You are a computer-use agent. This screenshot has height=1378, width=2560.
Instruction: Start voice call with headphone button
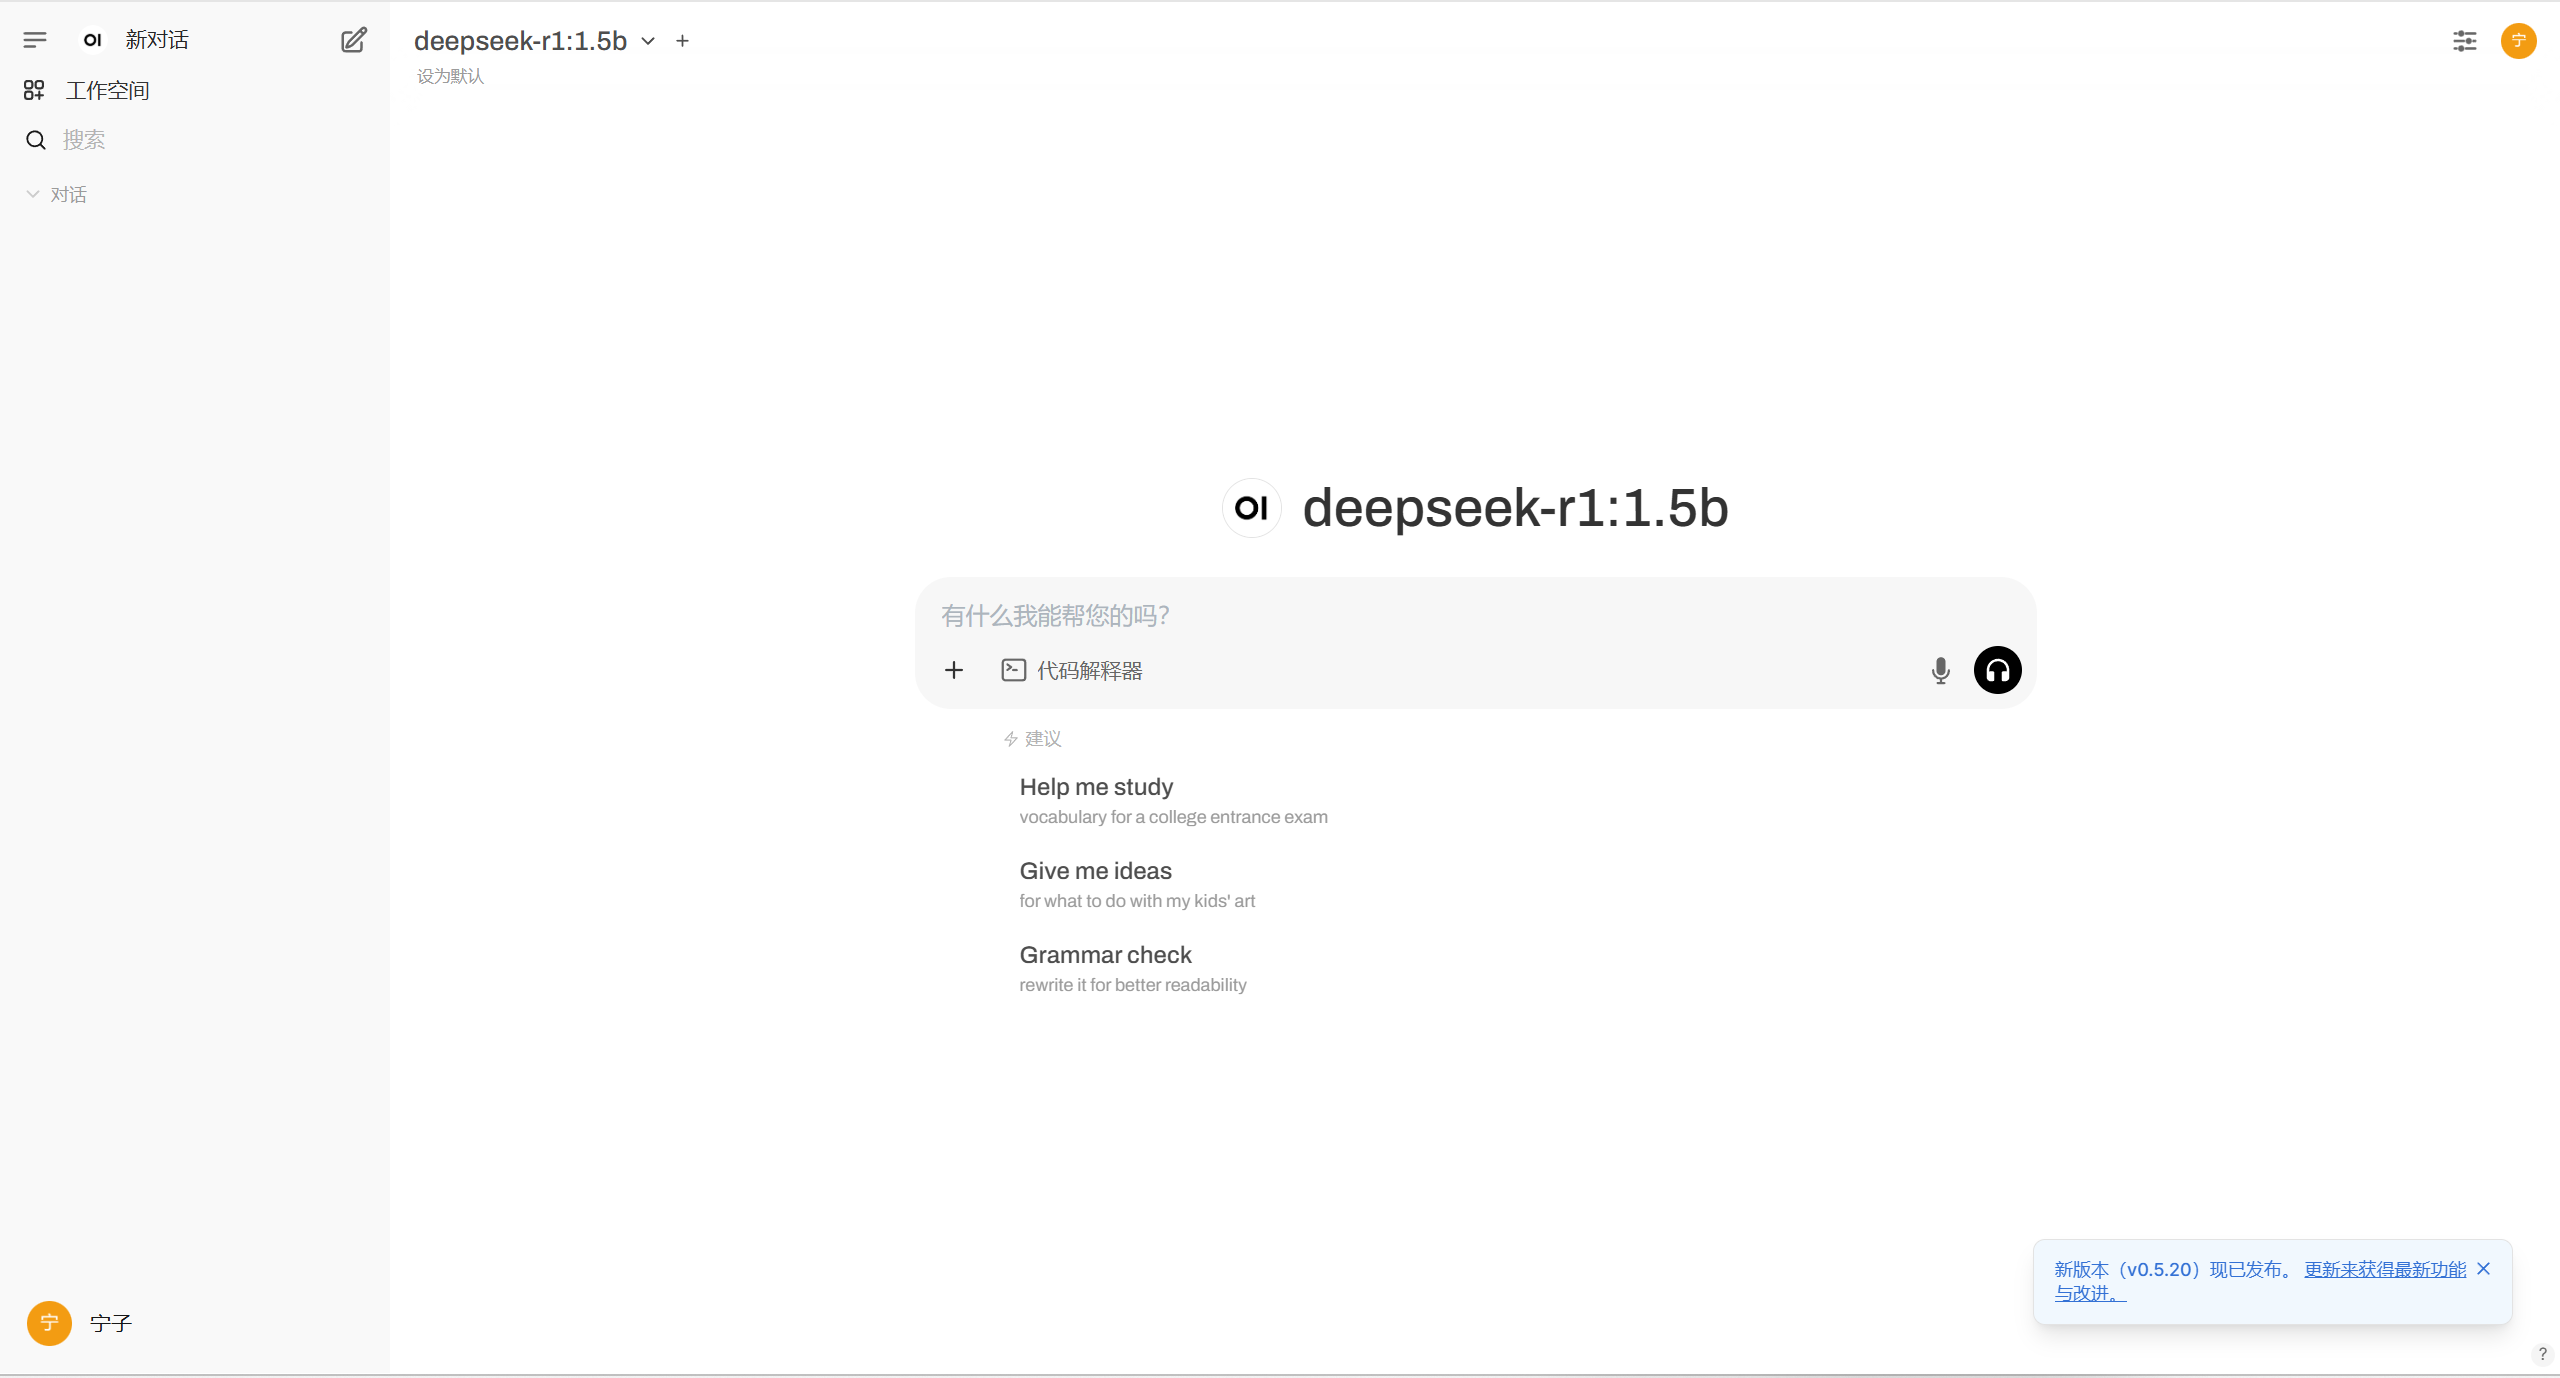click(1997, 670)
